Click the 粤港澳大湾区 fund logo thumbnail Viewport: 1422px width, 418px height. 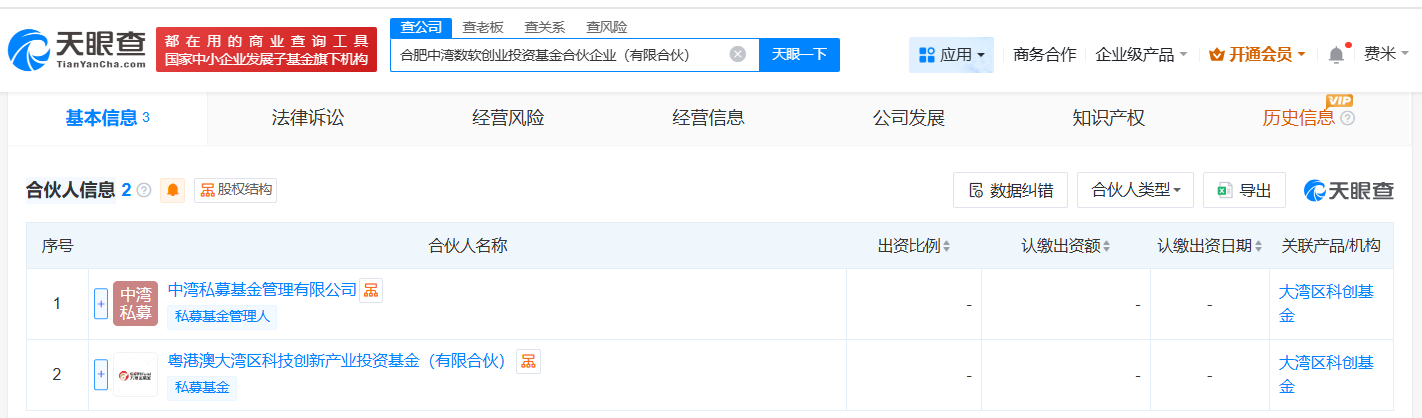(135, 374)
